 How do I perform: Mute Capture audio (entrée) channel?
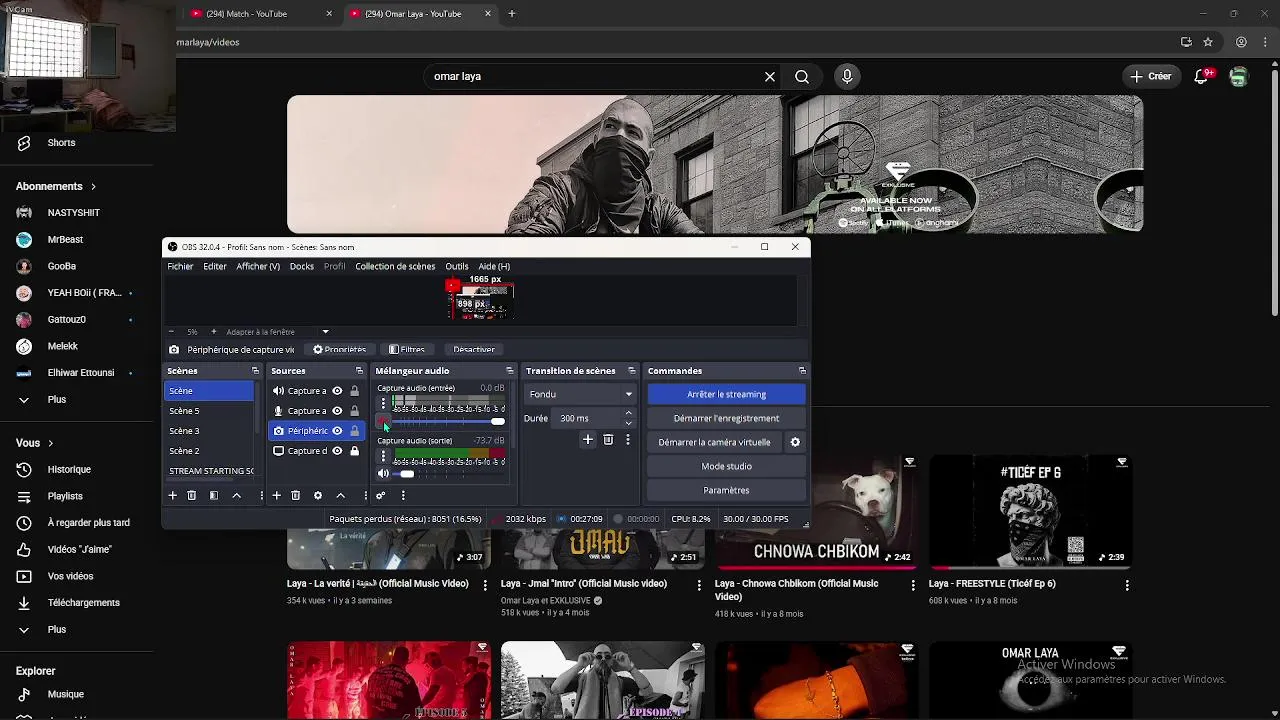tap(383, 421)
